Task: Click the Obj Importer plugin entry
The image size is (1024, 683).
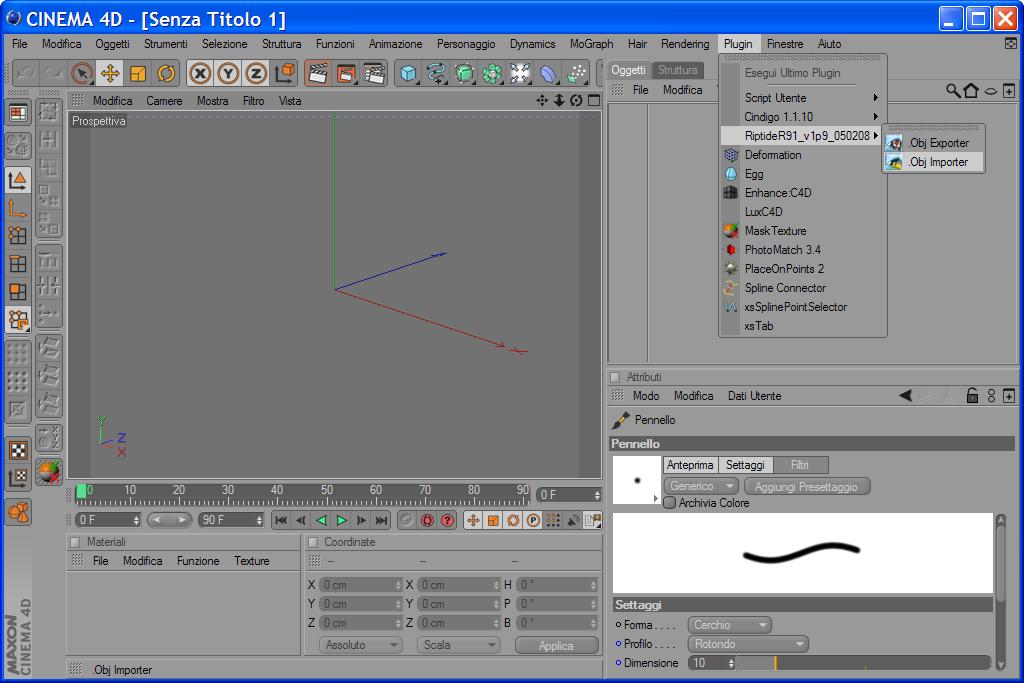Action: (934, 162)
